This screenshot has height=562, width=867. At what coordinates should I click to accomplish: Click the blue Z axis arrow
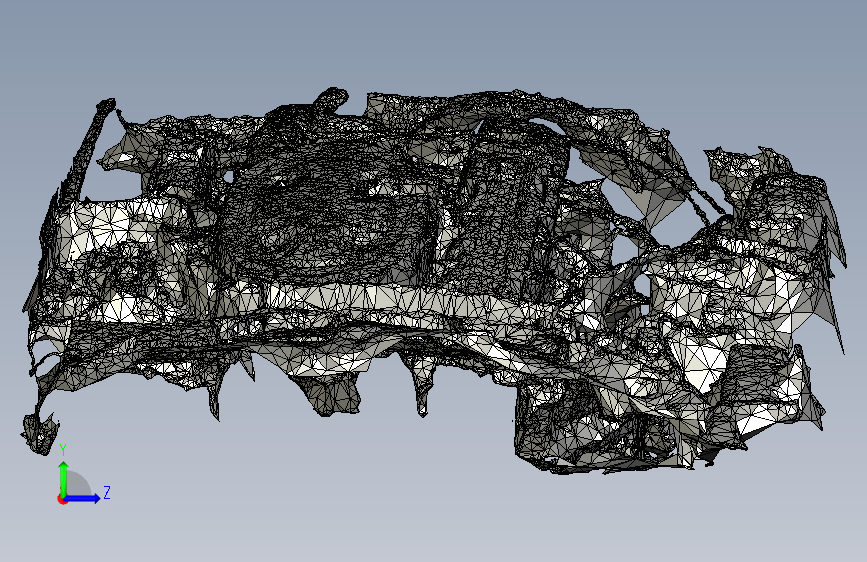82,498
